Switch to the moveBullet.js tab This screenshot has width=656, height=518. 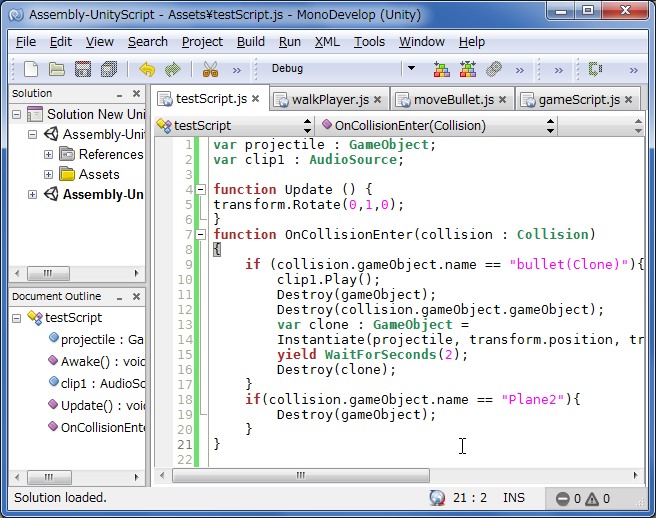pos(453,99)
